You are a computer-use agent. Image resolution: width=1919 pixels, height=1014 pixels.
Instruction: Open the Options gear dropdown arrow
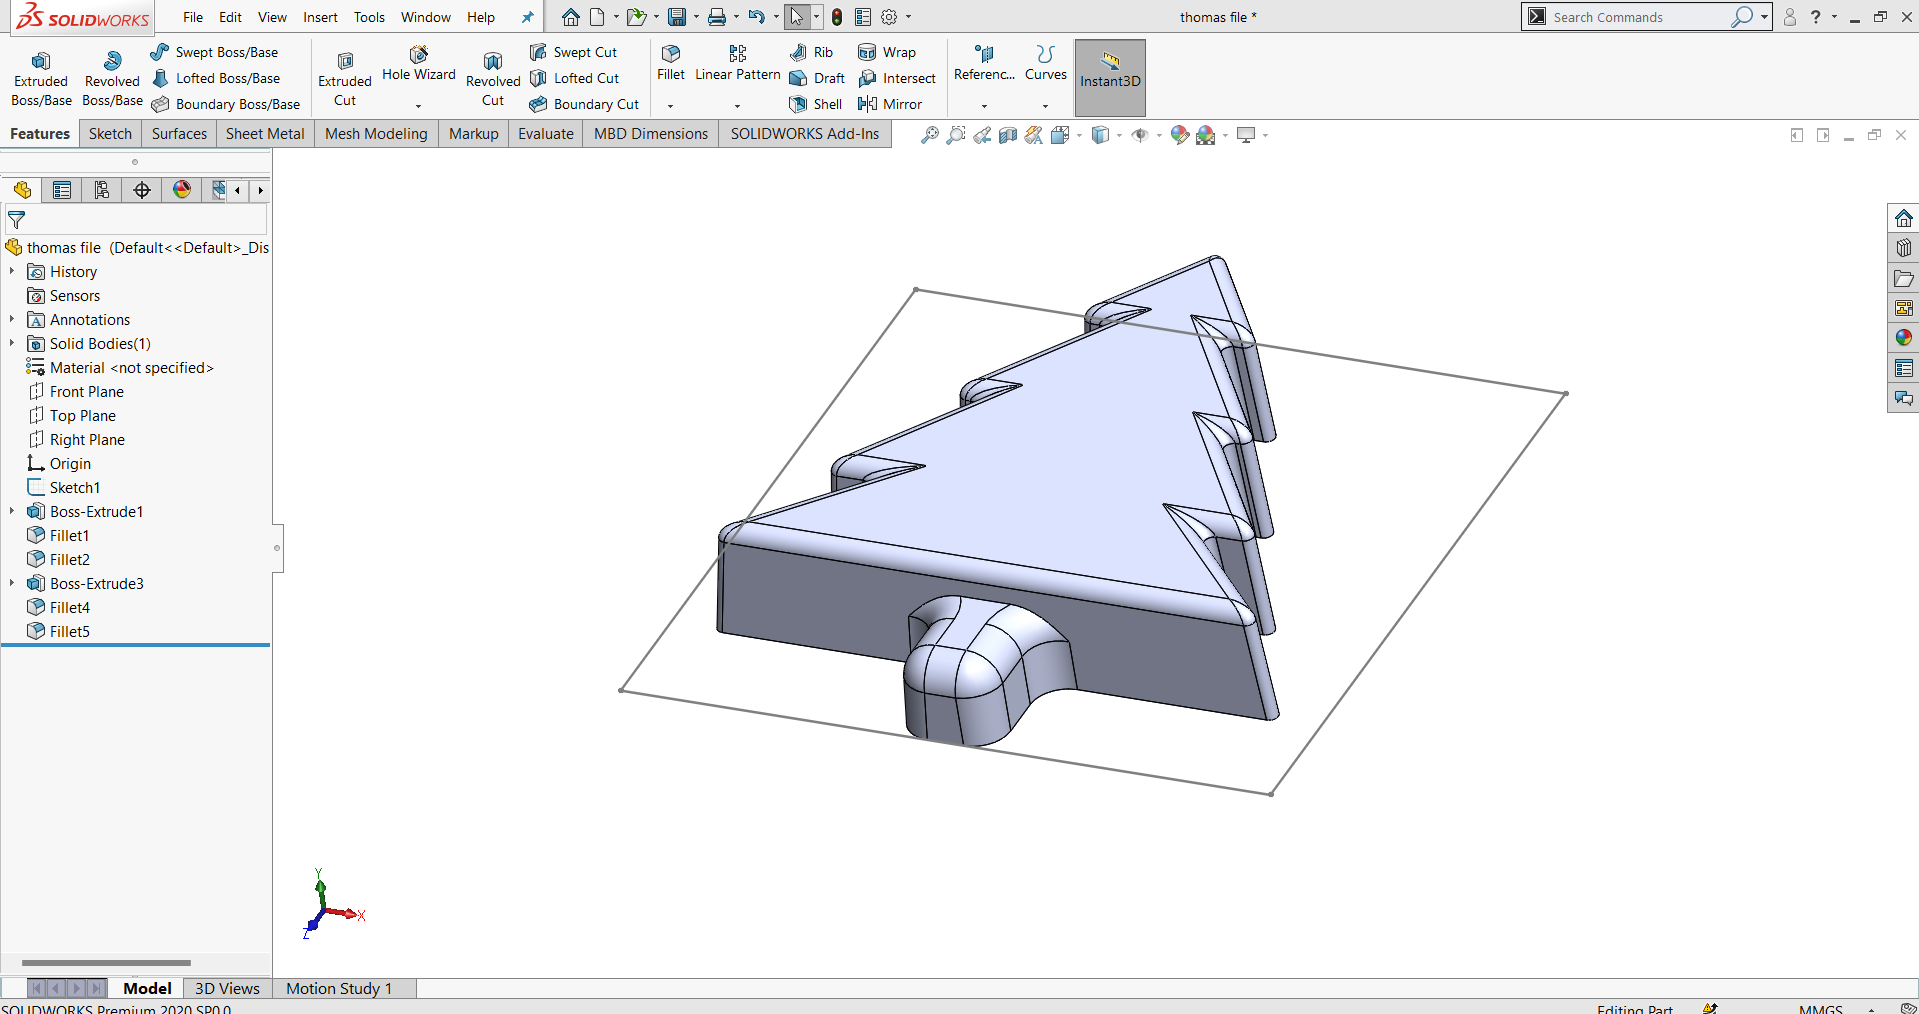point(908,17)
